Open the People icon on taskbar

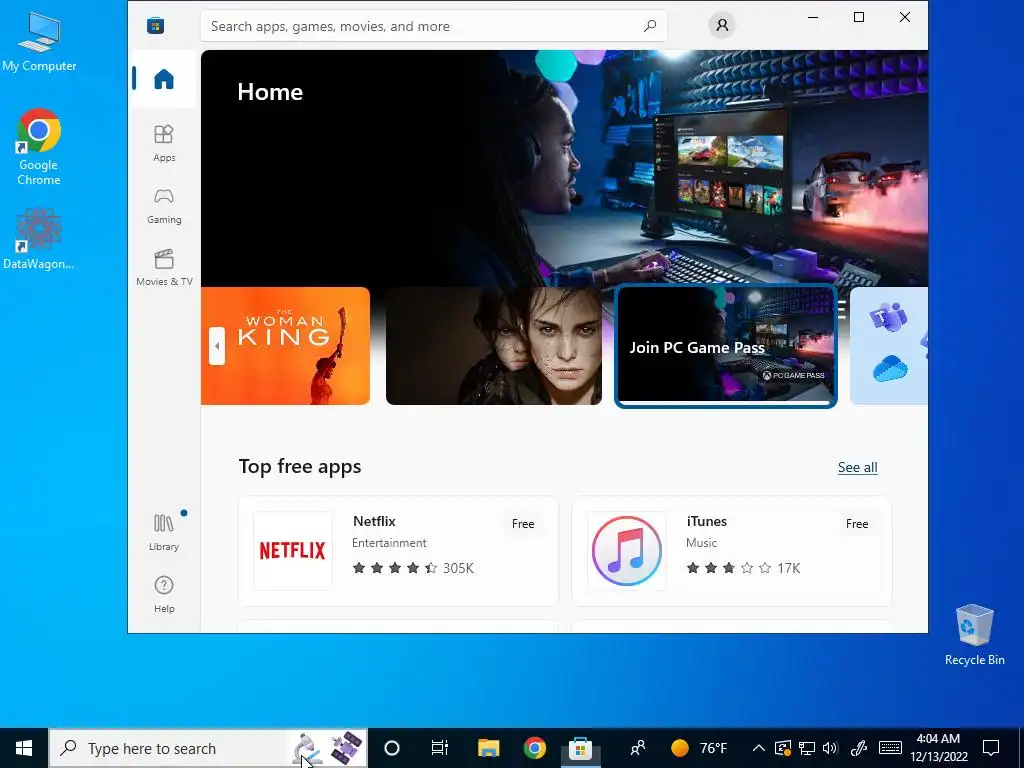pyautogui.click(x=637, y=748)
